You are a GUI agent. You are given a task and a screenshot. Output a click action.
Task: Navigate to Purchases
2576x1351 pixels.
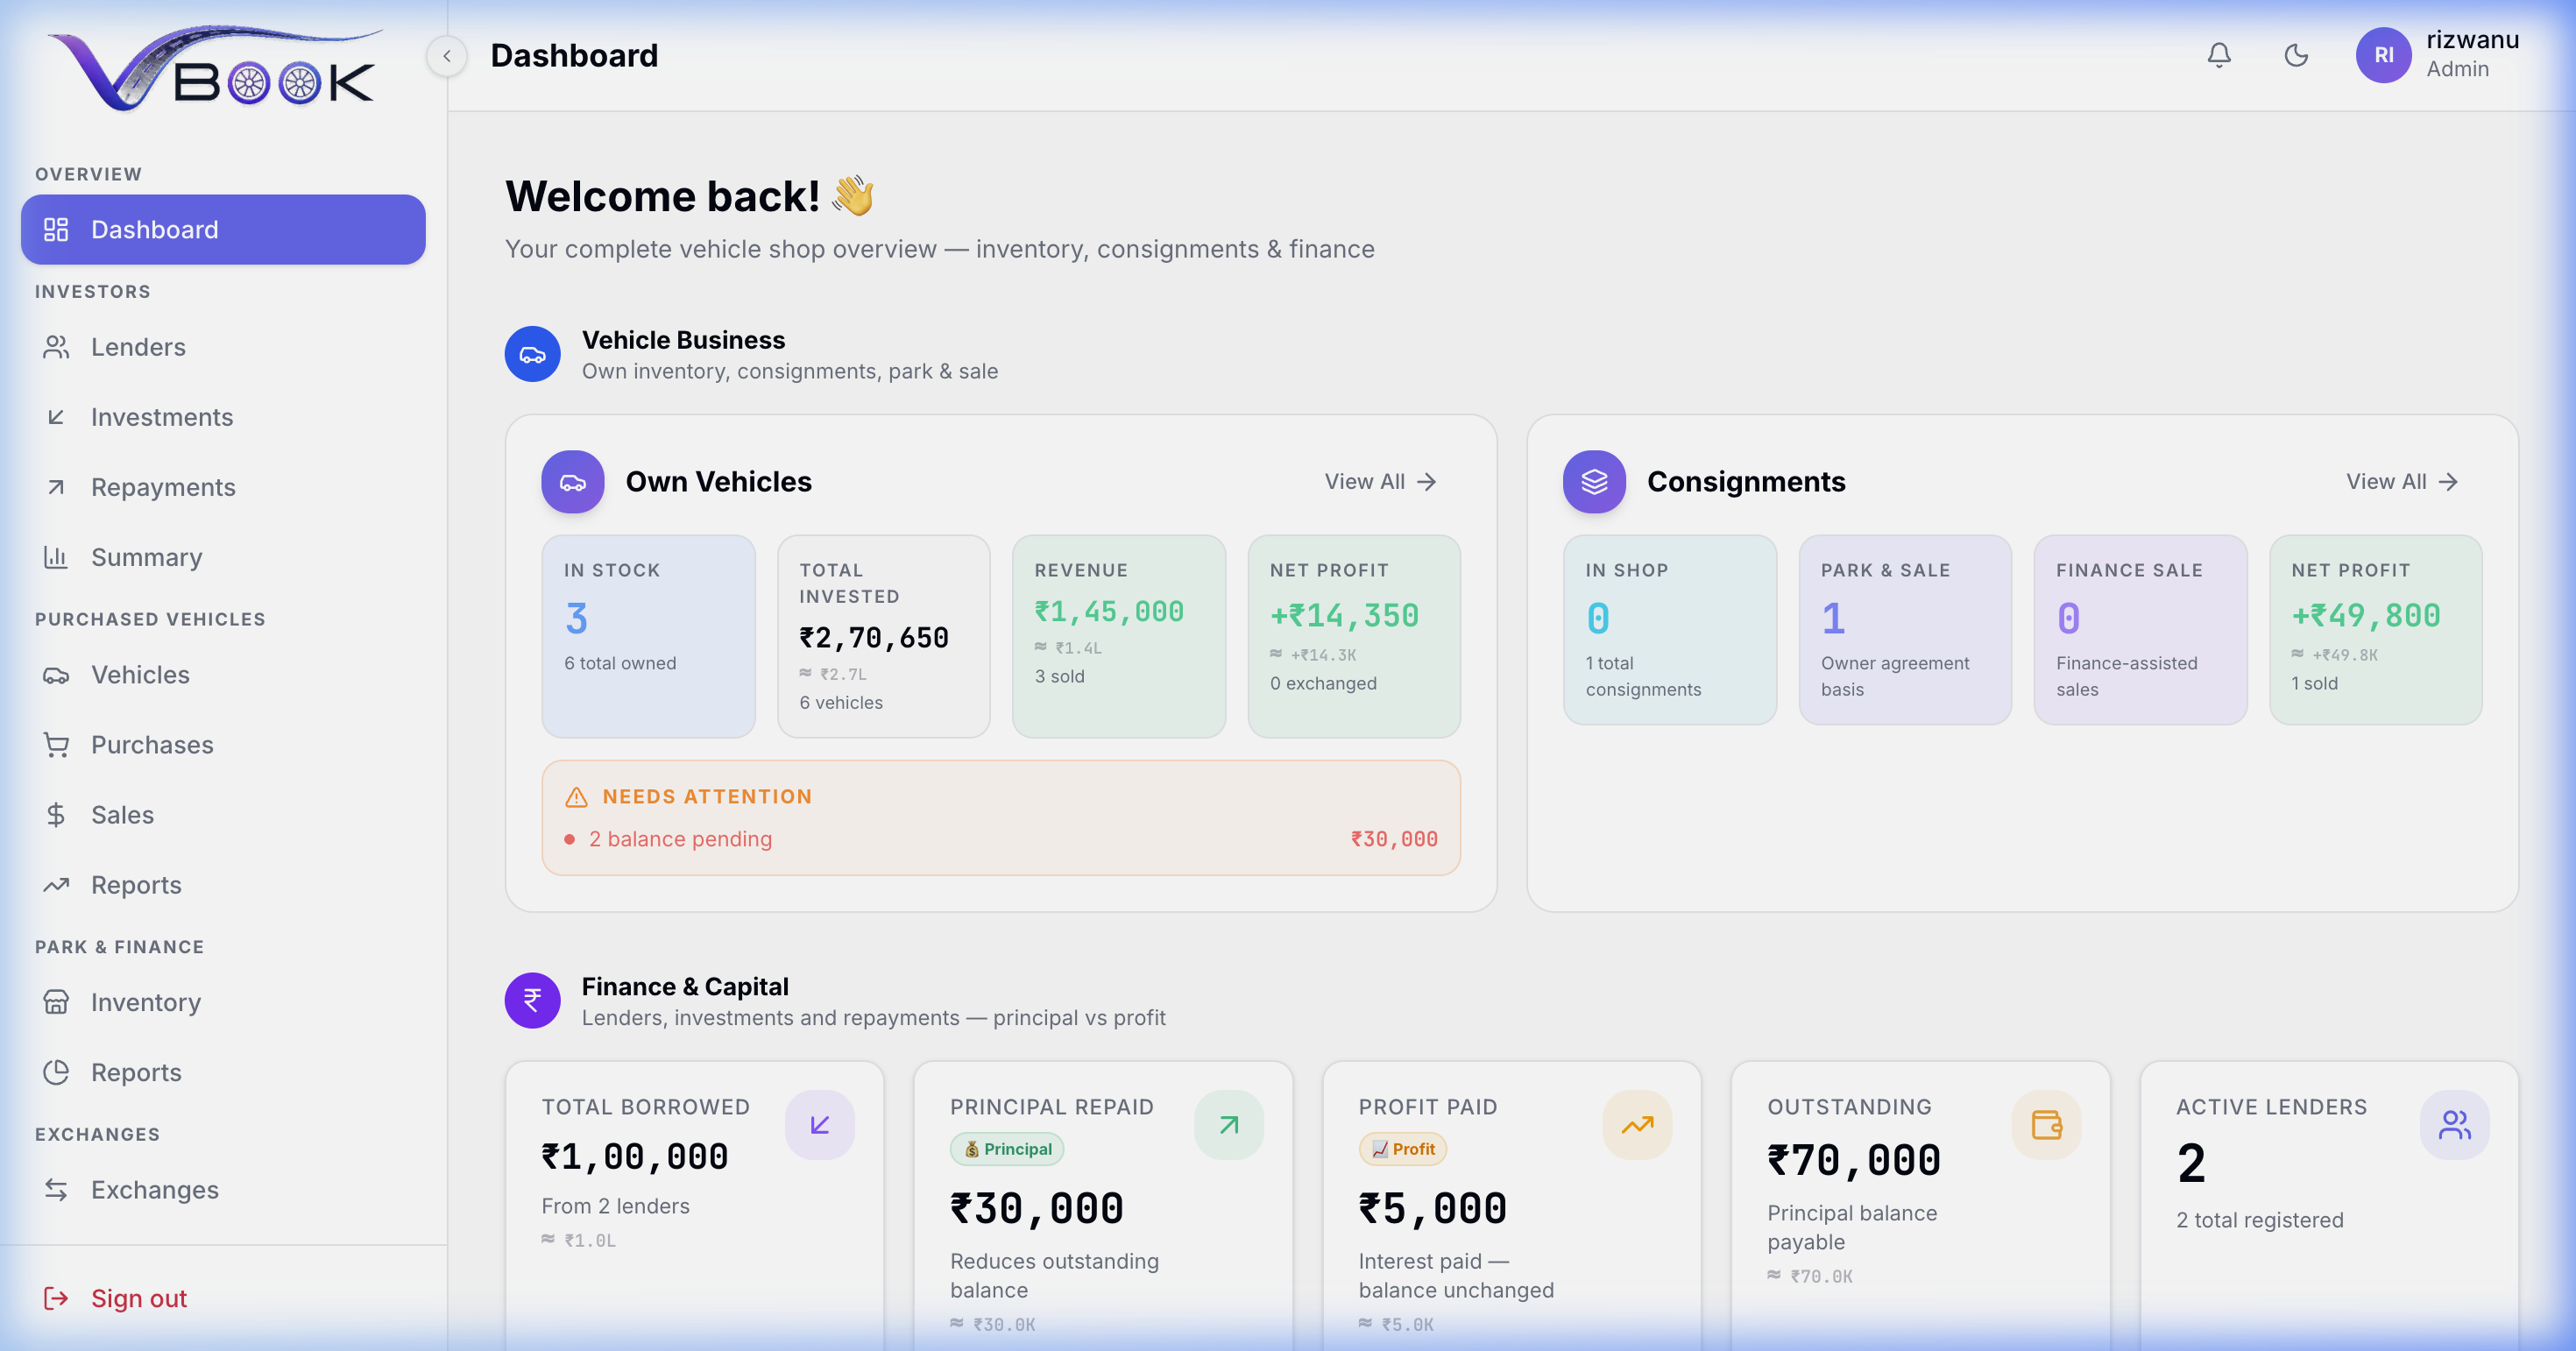tap(223, 745)
